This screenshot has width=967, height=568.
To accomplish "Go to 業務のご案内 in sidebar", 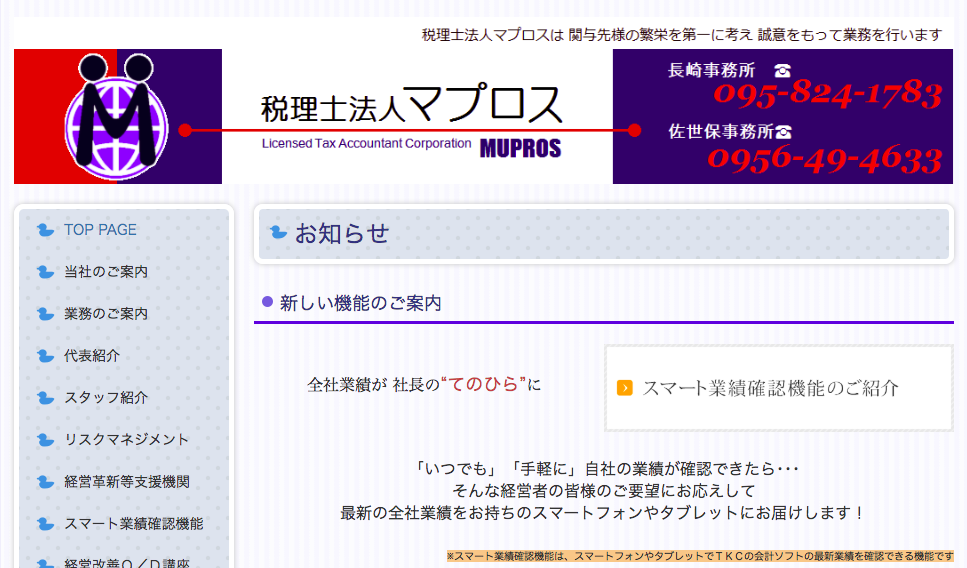I will (106, 314).
